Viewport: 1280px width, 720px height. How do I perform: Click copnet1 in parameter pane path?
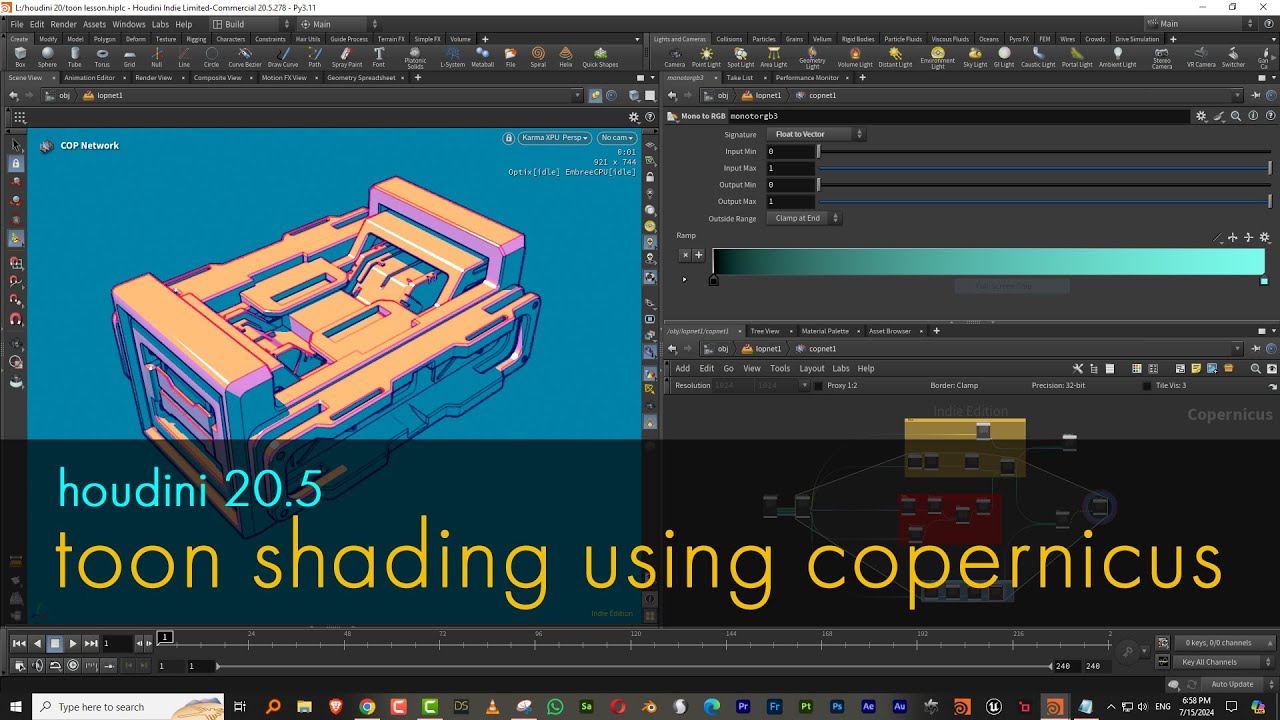pos(822,95)
